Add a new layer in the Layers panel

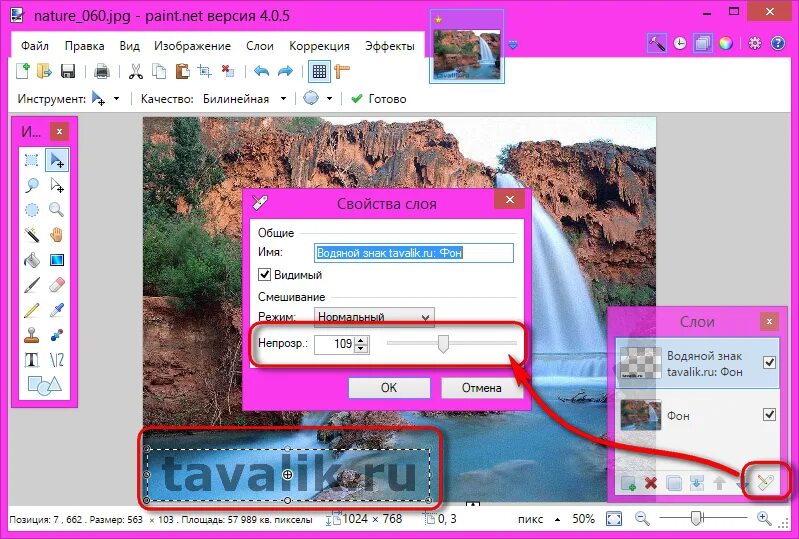628,482
